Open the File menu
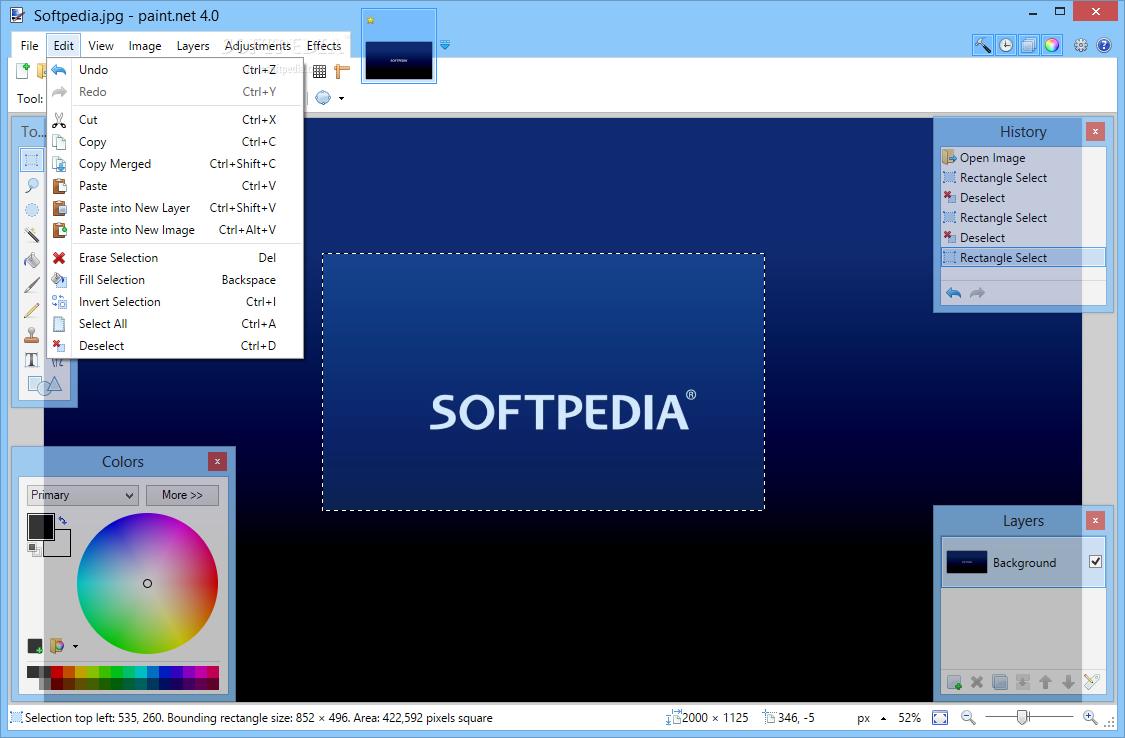The image size is (1125, 738). pos(29,45)
